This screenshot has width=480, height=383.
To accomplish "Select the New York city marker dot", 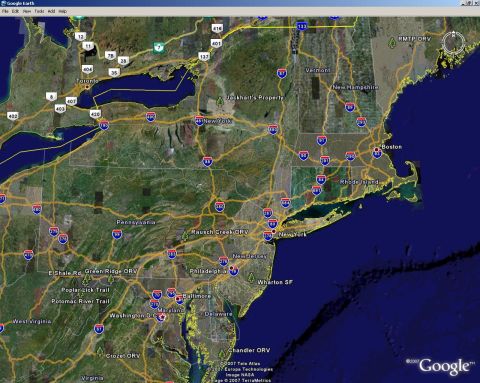I will (x=274, y=231).
